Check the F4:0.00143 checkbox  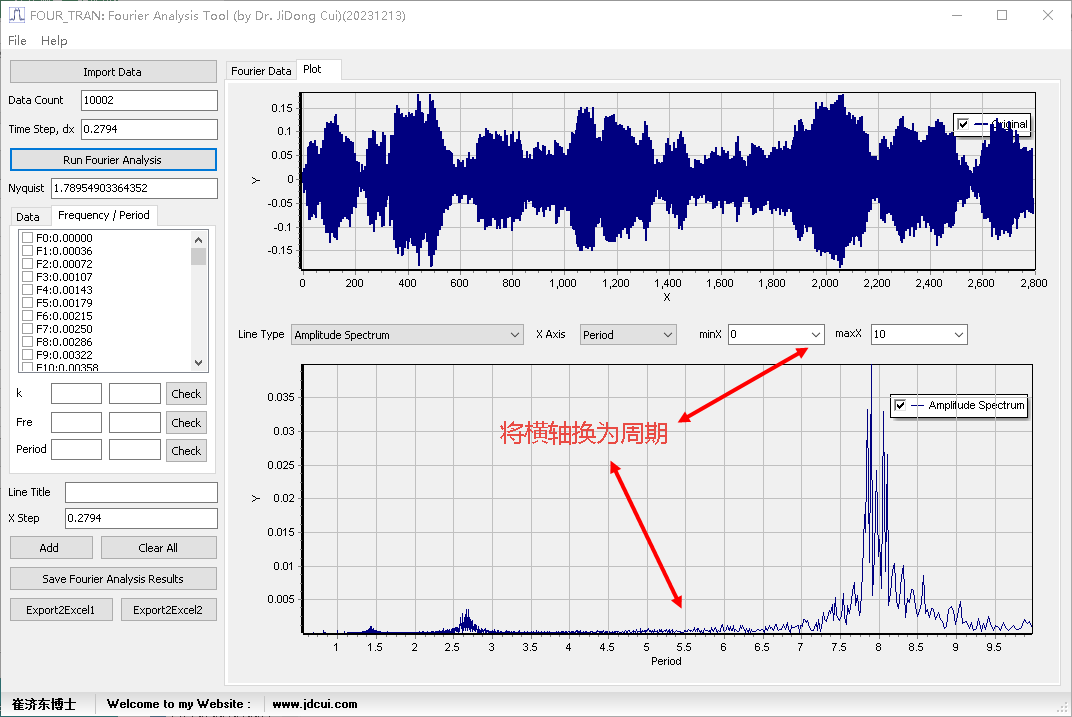tap(28, 290)
